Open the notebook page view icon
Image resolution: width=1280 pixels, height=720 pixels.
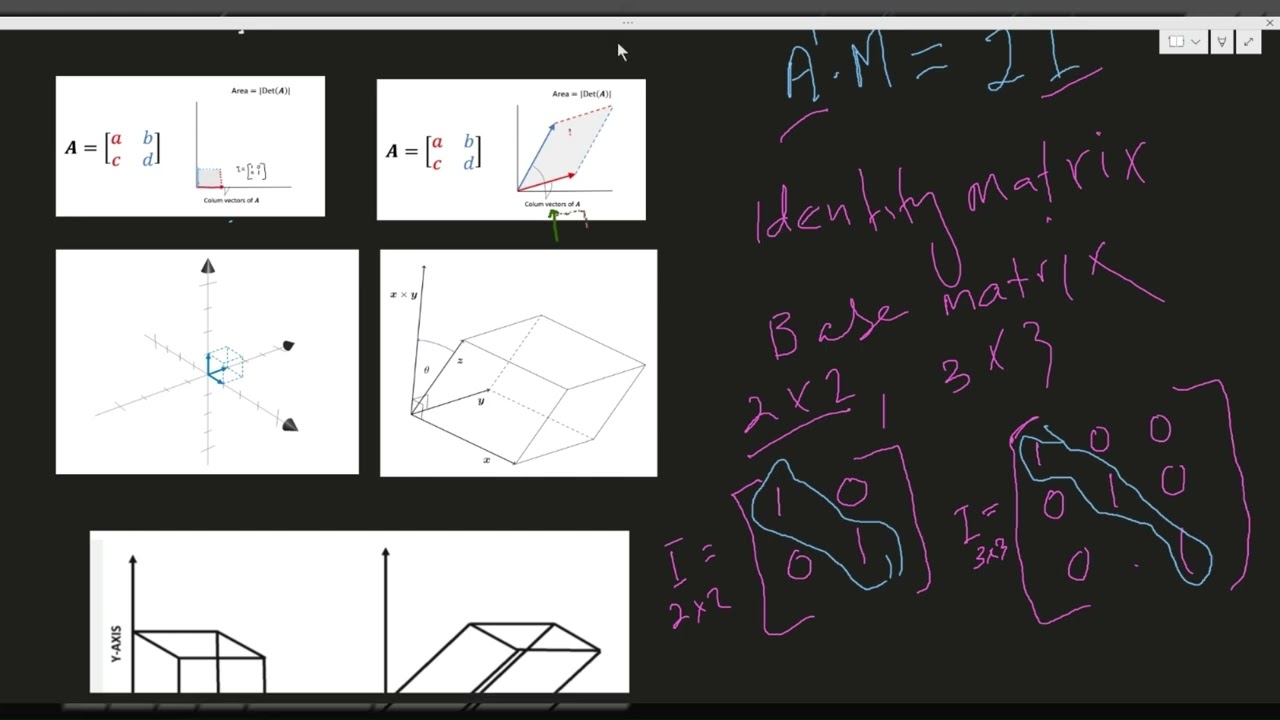[1176, 42]
